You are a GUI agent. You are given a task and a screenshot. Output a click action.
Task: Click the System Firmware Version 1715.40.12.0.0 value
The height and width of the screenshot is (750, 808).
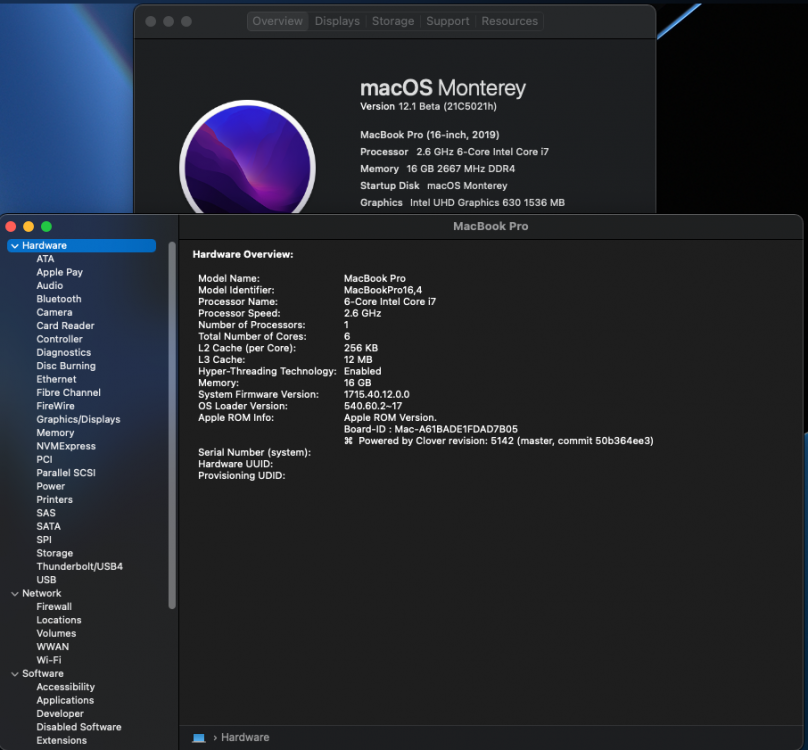377,395
